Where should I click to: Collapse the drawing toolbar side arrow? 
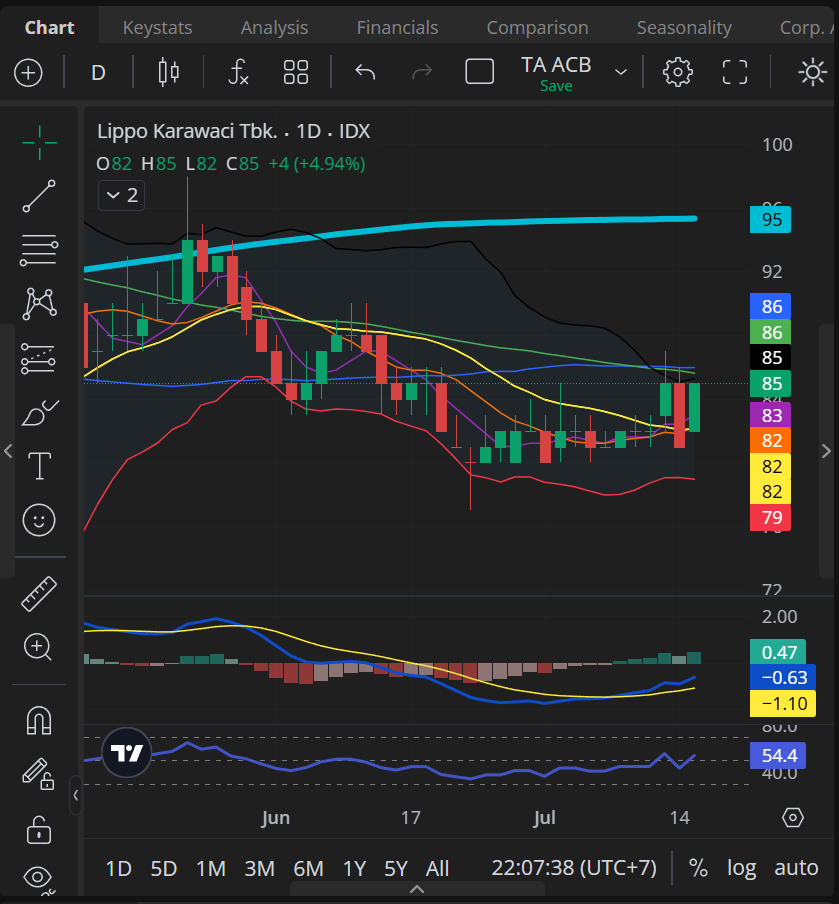(76, 796)
